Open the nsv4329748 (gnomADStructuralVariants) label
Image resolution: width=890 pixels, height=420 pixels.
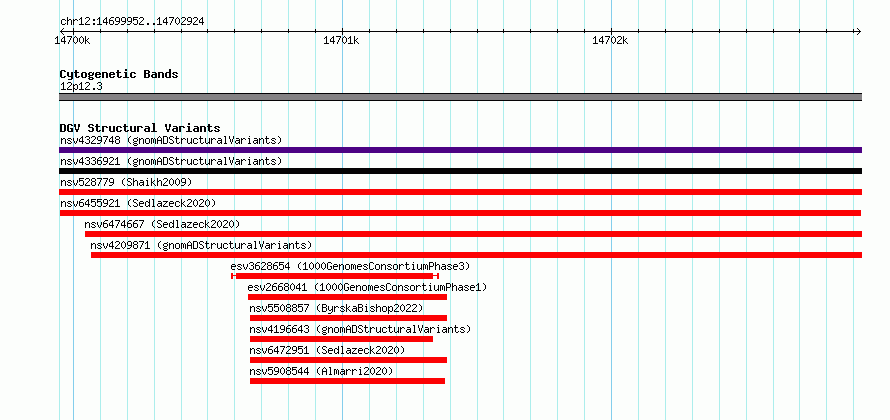tap(171, 140)
